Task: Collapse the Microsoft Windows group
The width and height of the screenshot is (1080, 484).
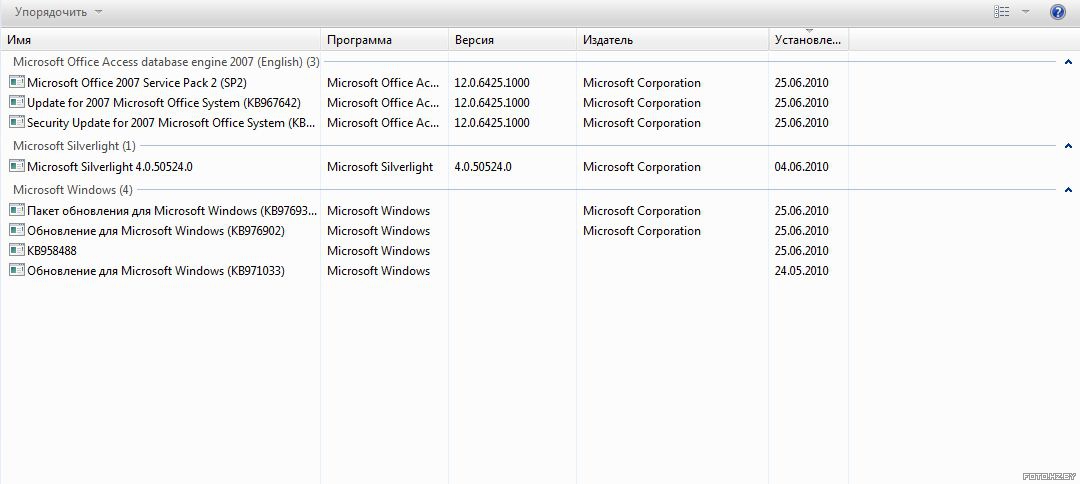Action: click(1068, 189)
